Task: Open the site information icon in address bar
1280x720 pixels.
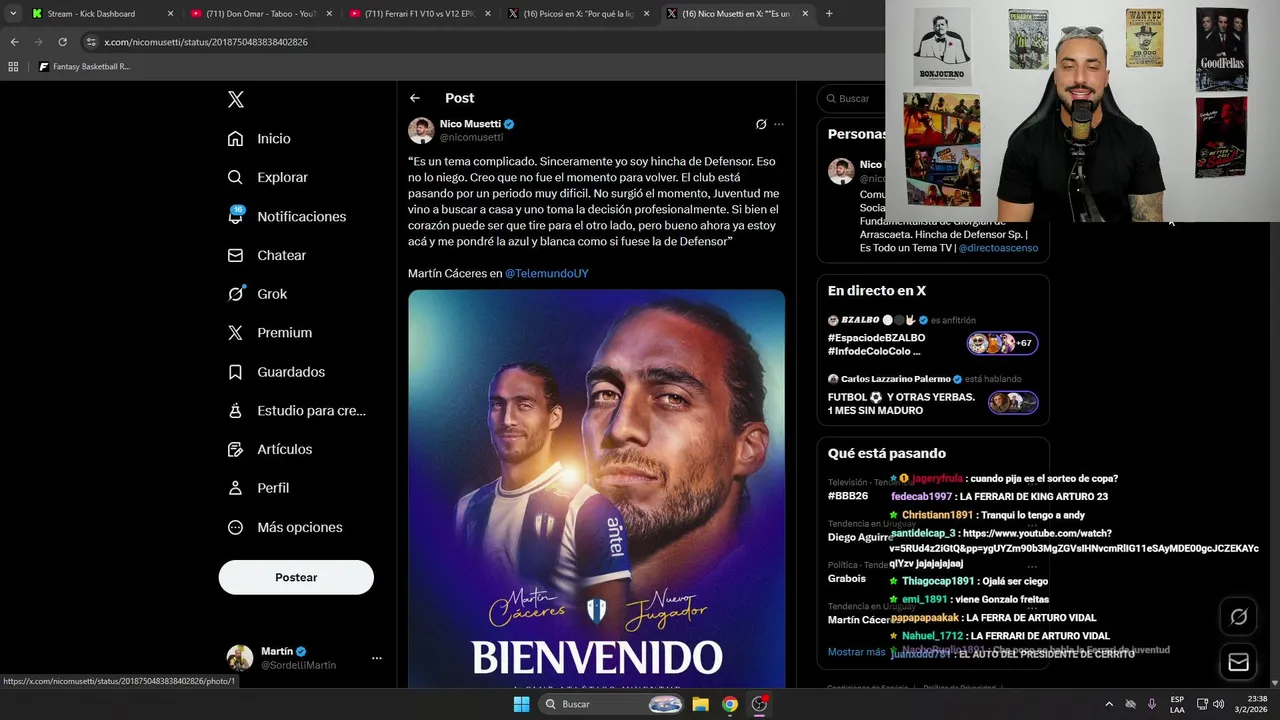Action: click(91, 42)
